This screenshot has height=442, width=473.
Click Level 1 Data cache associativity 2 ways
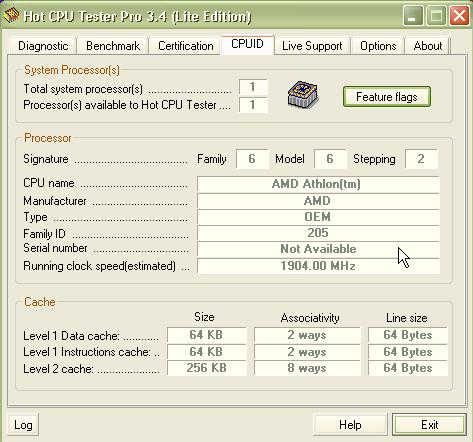click(x=307, y=335)
